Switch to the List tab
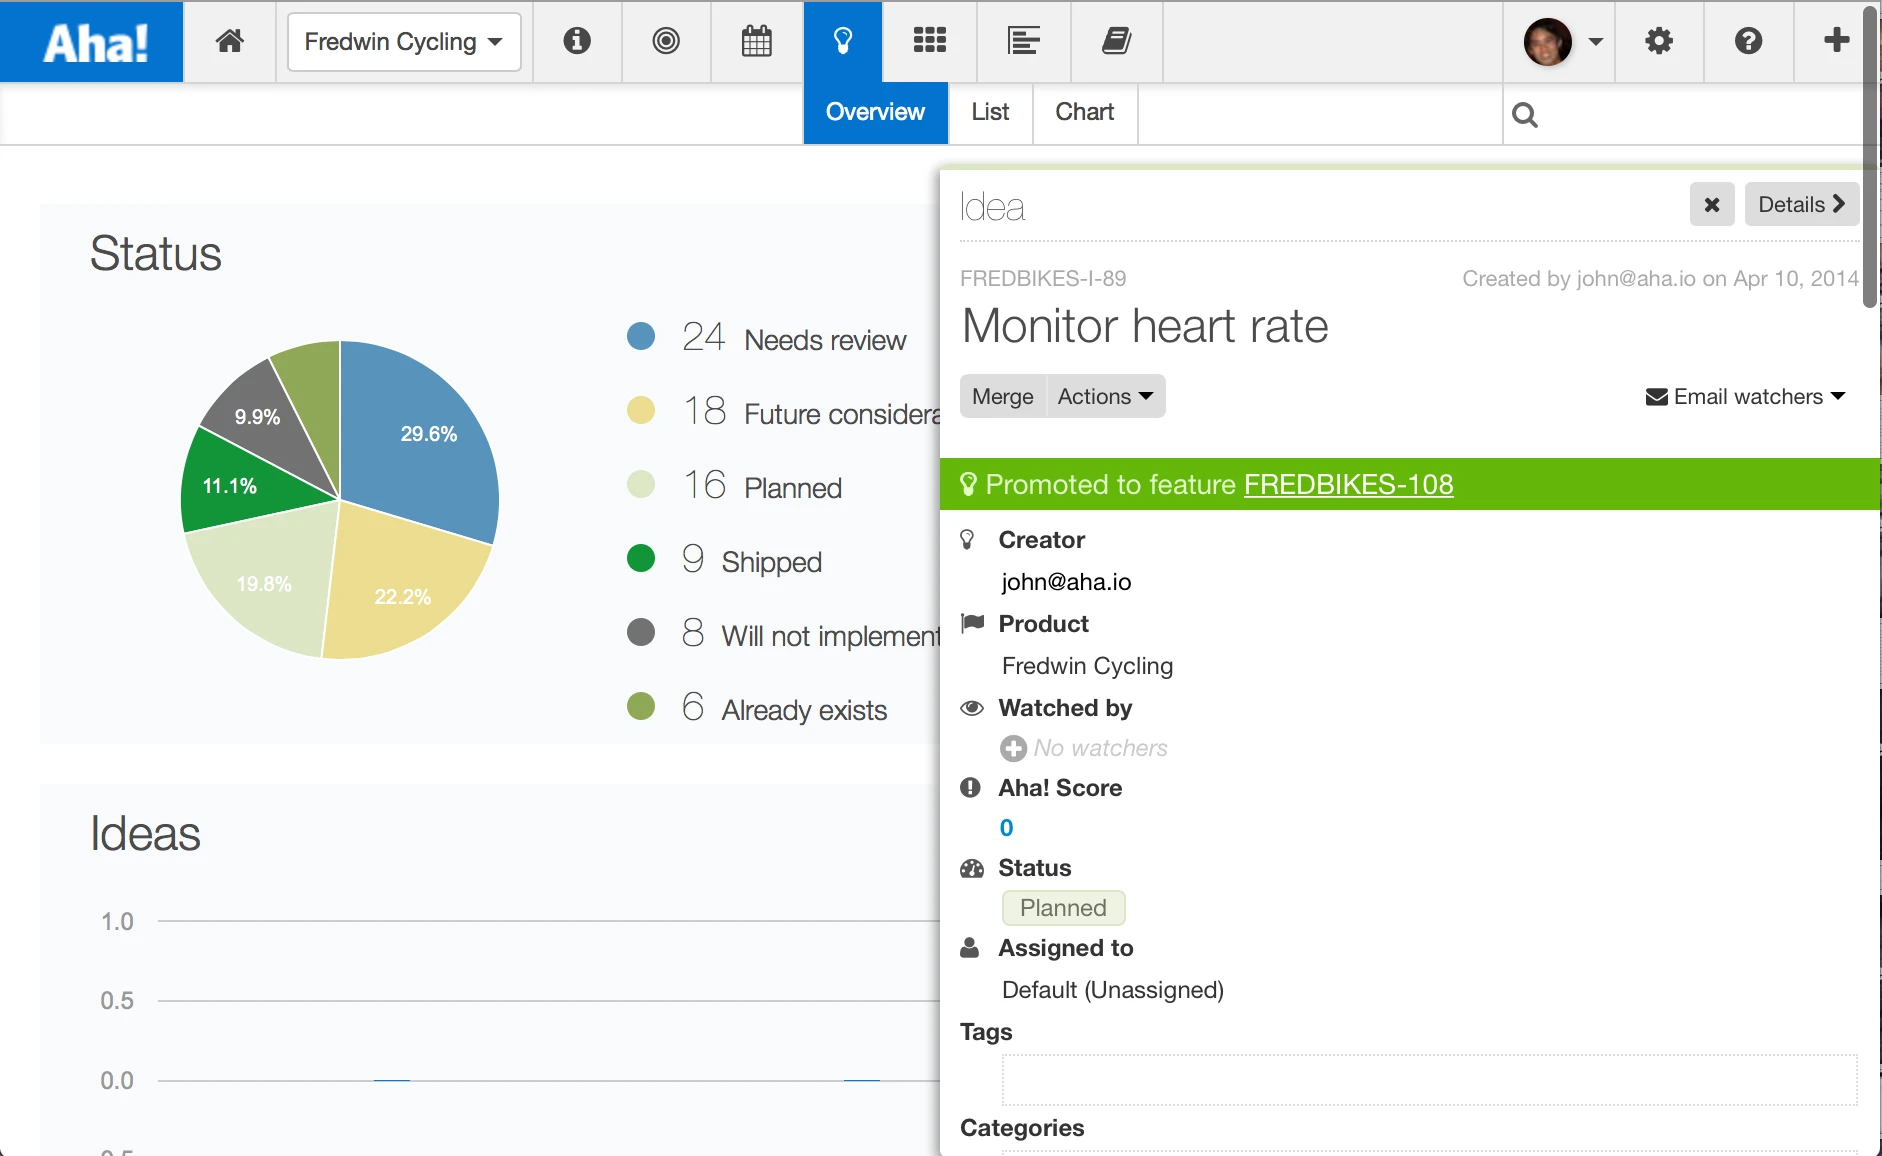 (x=990, y=112)
